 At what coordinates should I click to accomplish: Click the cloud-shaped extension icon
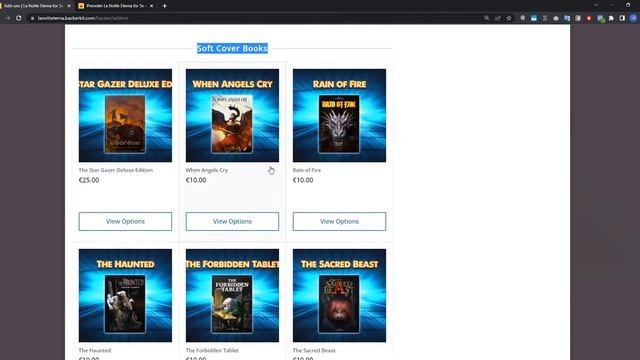(556, 18)
